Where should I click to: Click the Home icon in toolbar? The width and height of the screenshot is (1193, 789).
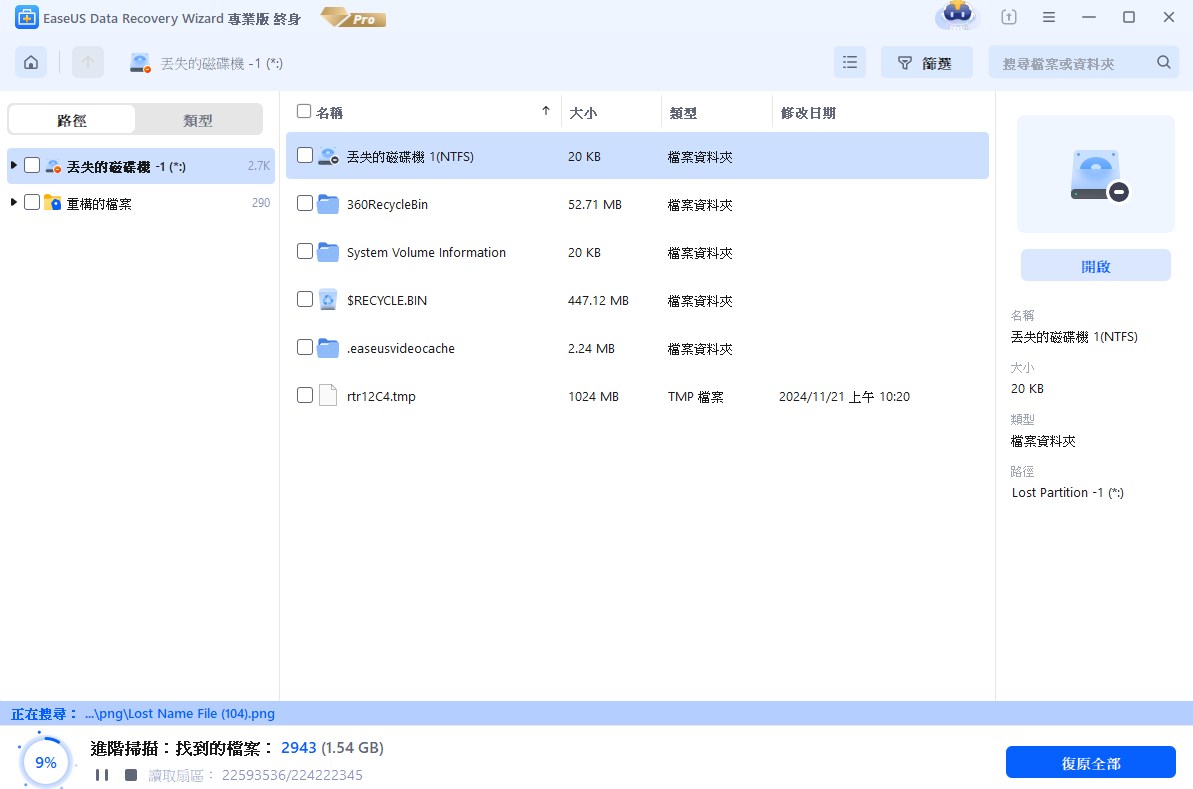[x=31, y=62]
